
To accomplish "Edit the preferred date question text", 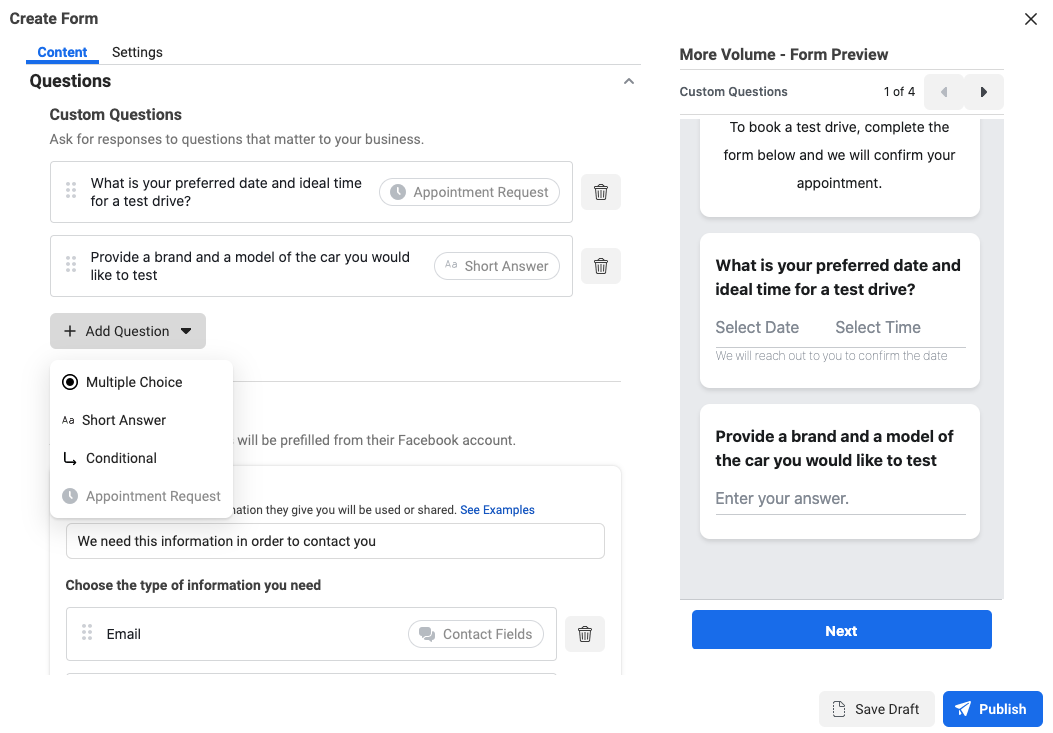I will (226, 192).
